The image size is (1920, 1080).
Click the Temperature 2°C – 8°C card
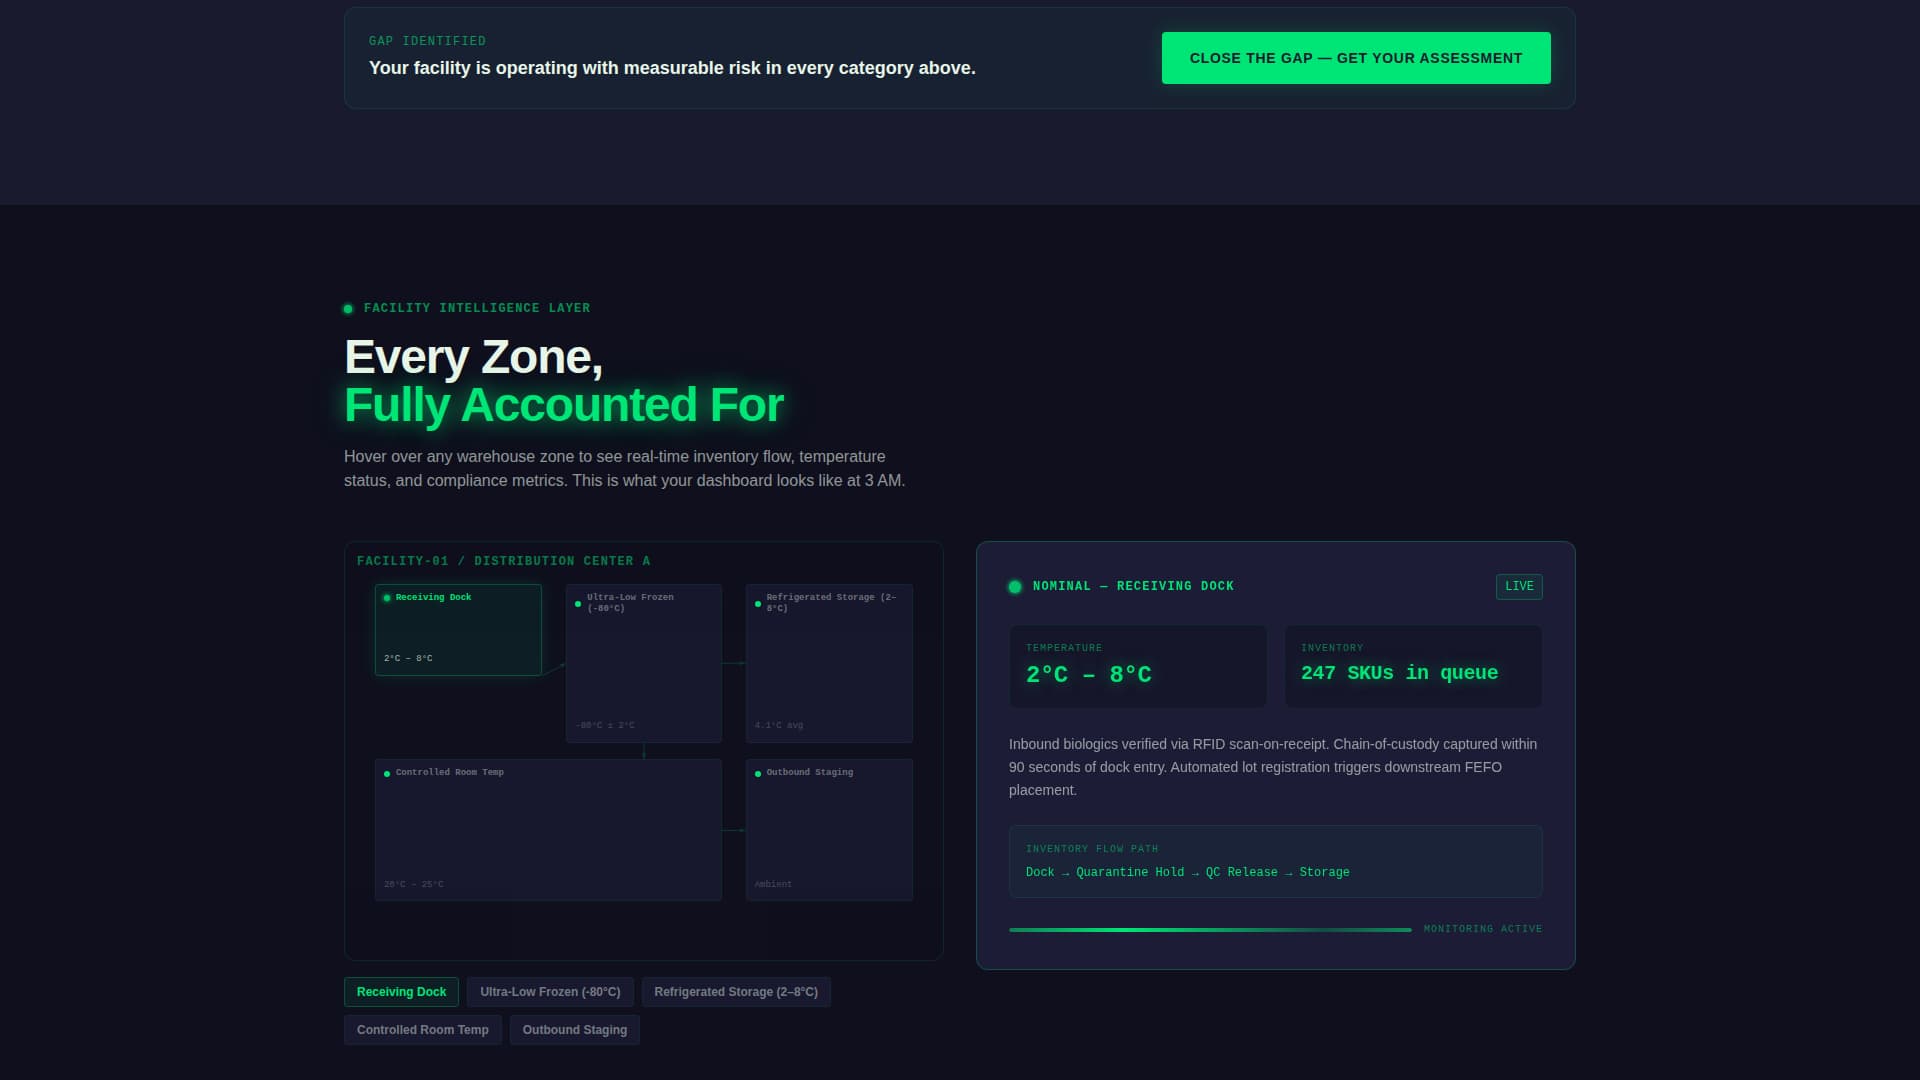[x=1138, y=666]
